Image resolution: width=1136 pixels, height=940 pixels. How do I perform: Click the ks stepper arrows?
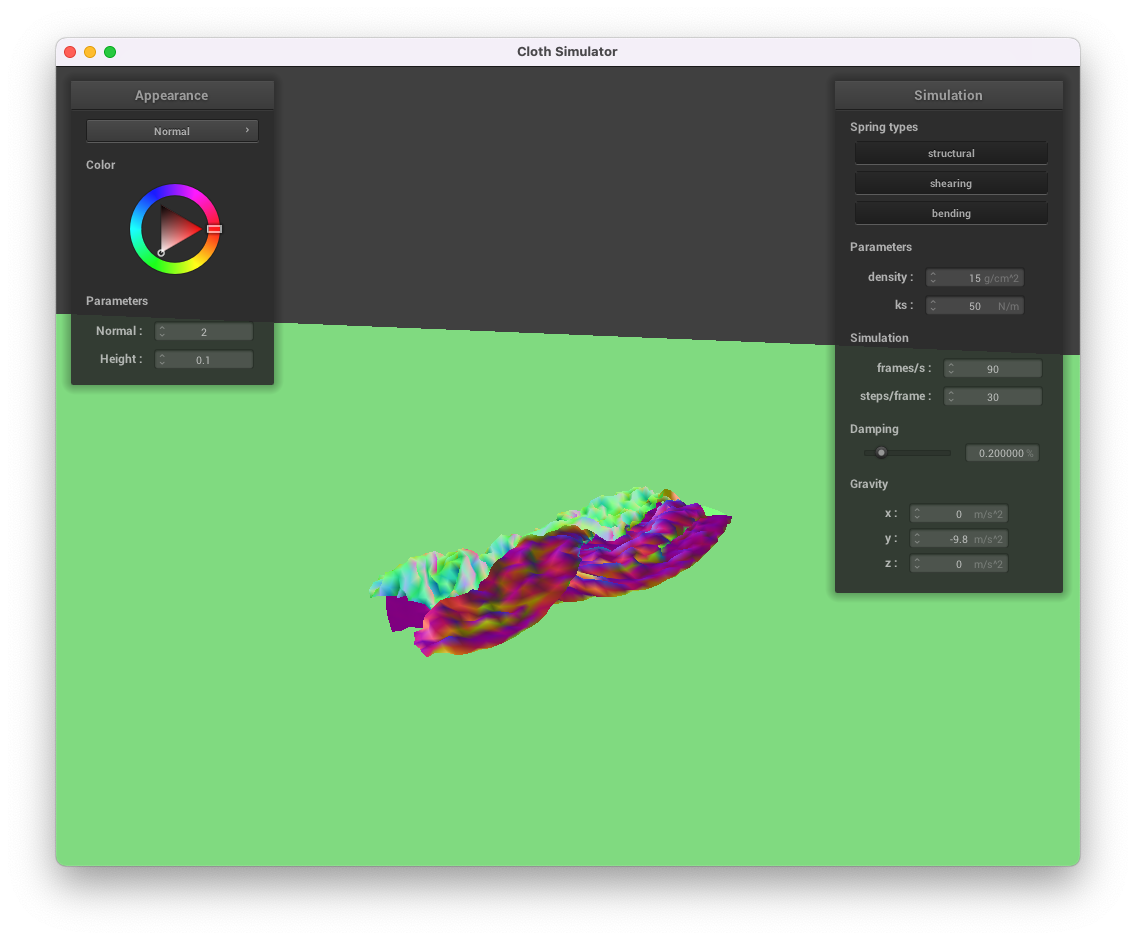933,307
